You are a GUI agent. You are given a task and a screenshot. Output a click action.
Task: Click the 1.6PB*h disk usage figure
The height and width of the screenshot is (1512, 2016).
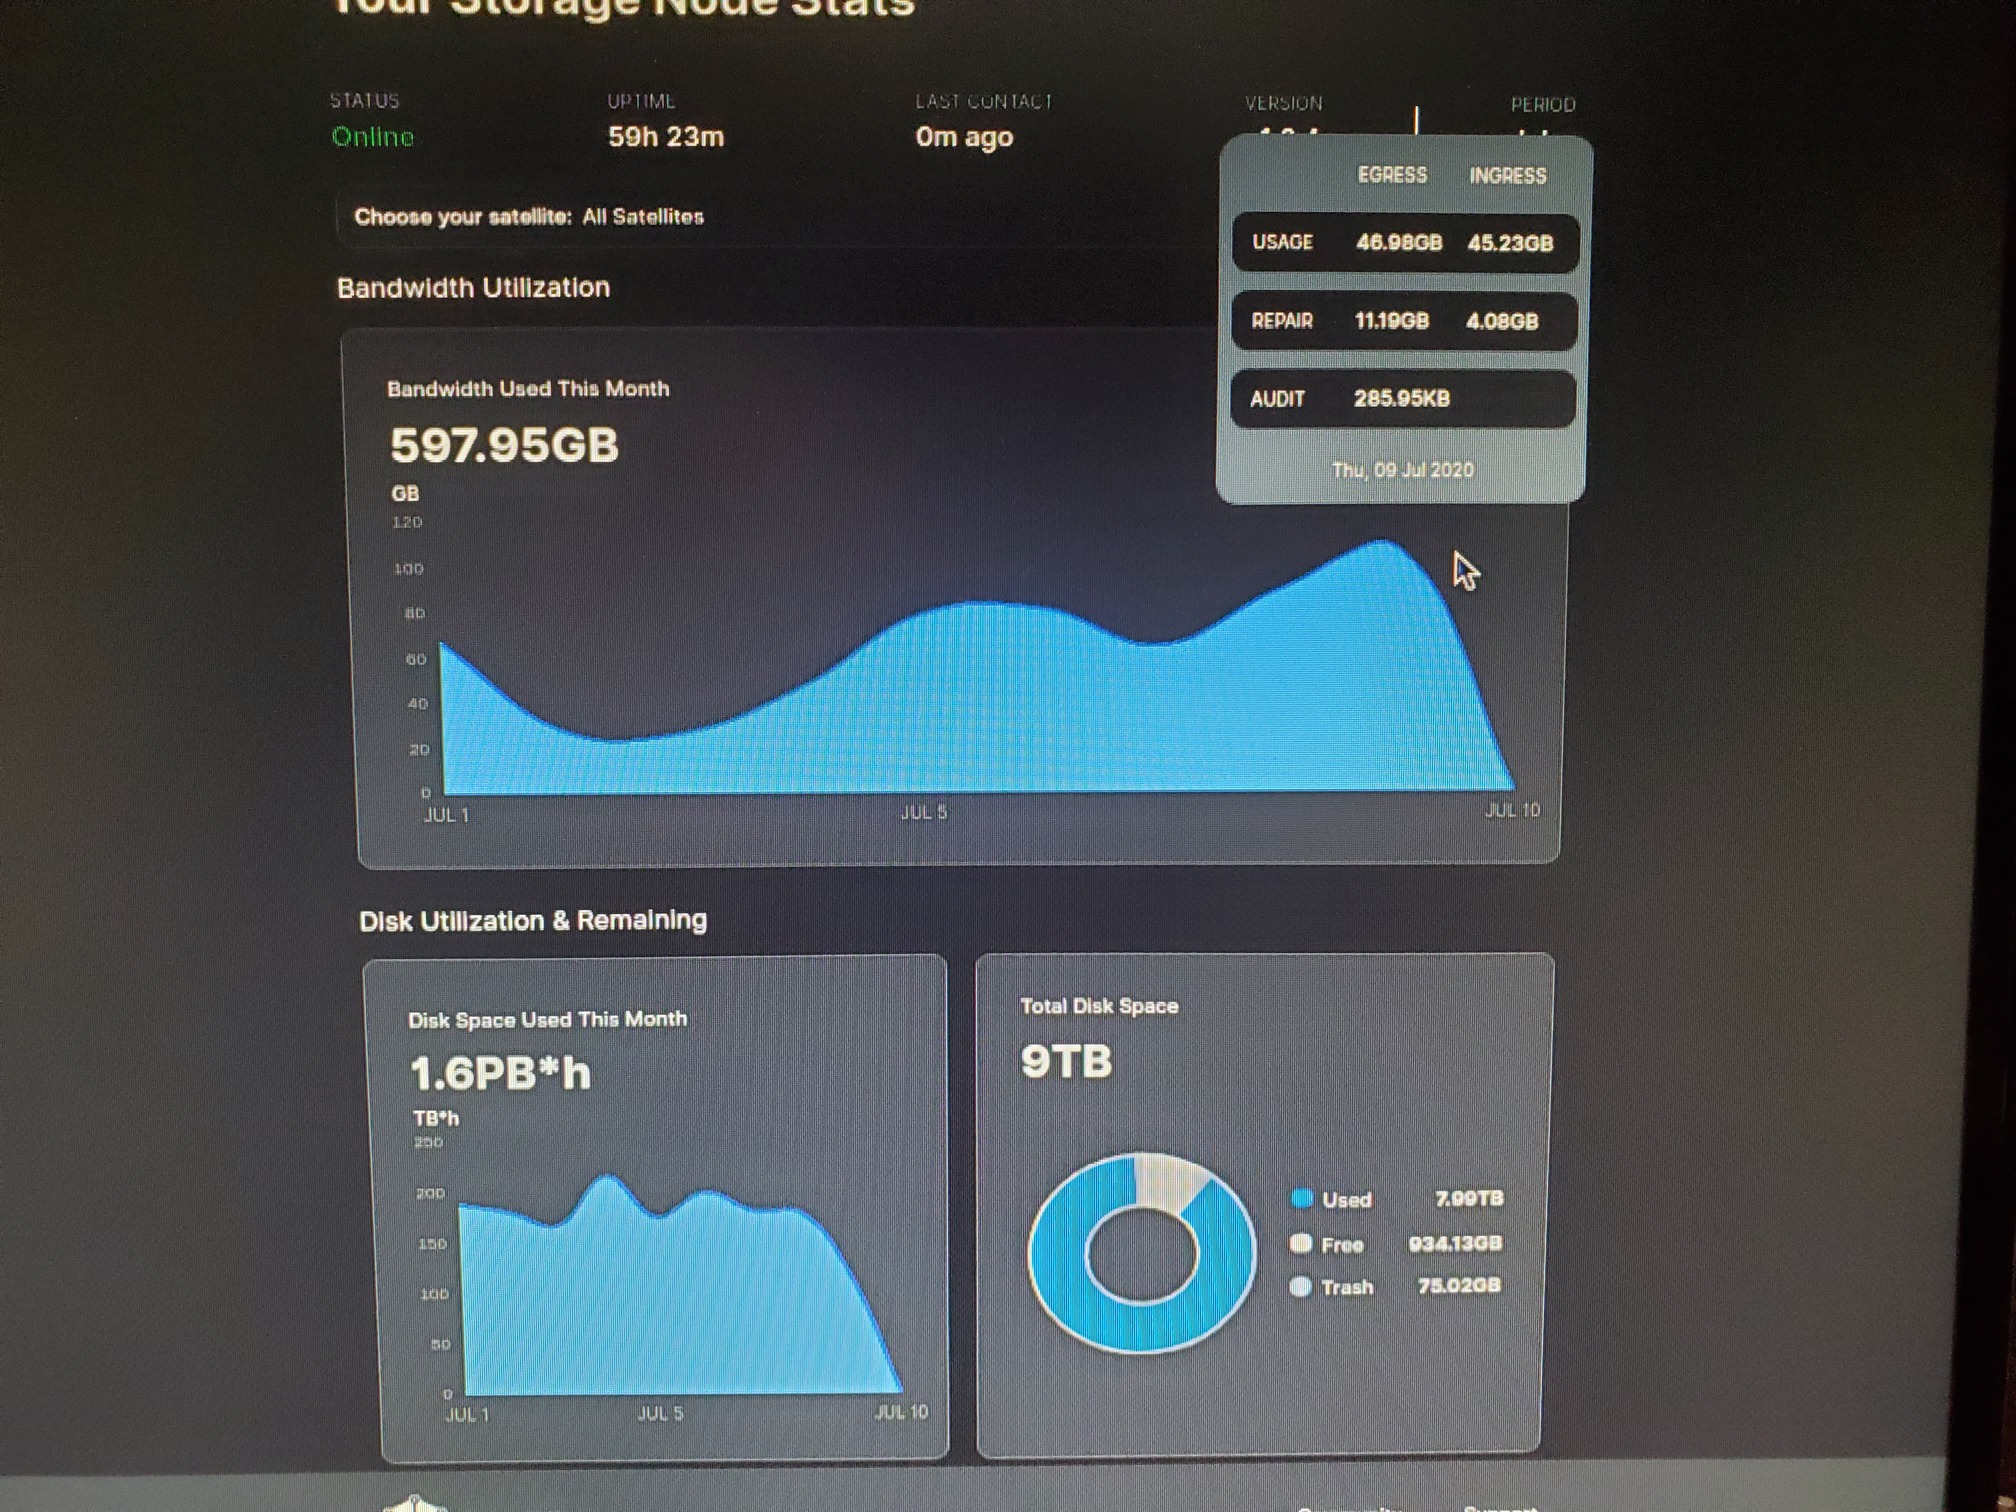coord(500,1074)
